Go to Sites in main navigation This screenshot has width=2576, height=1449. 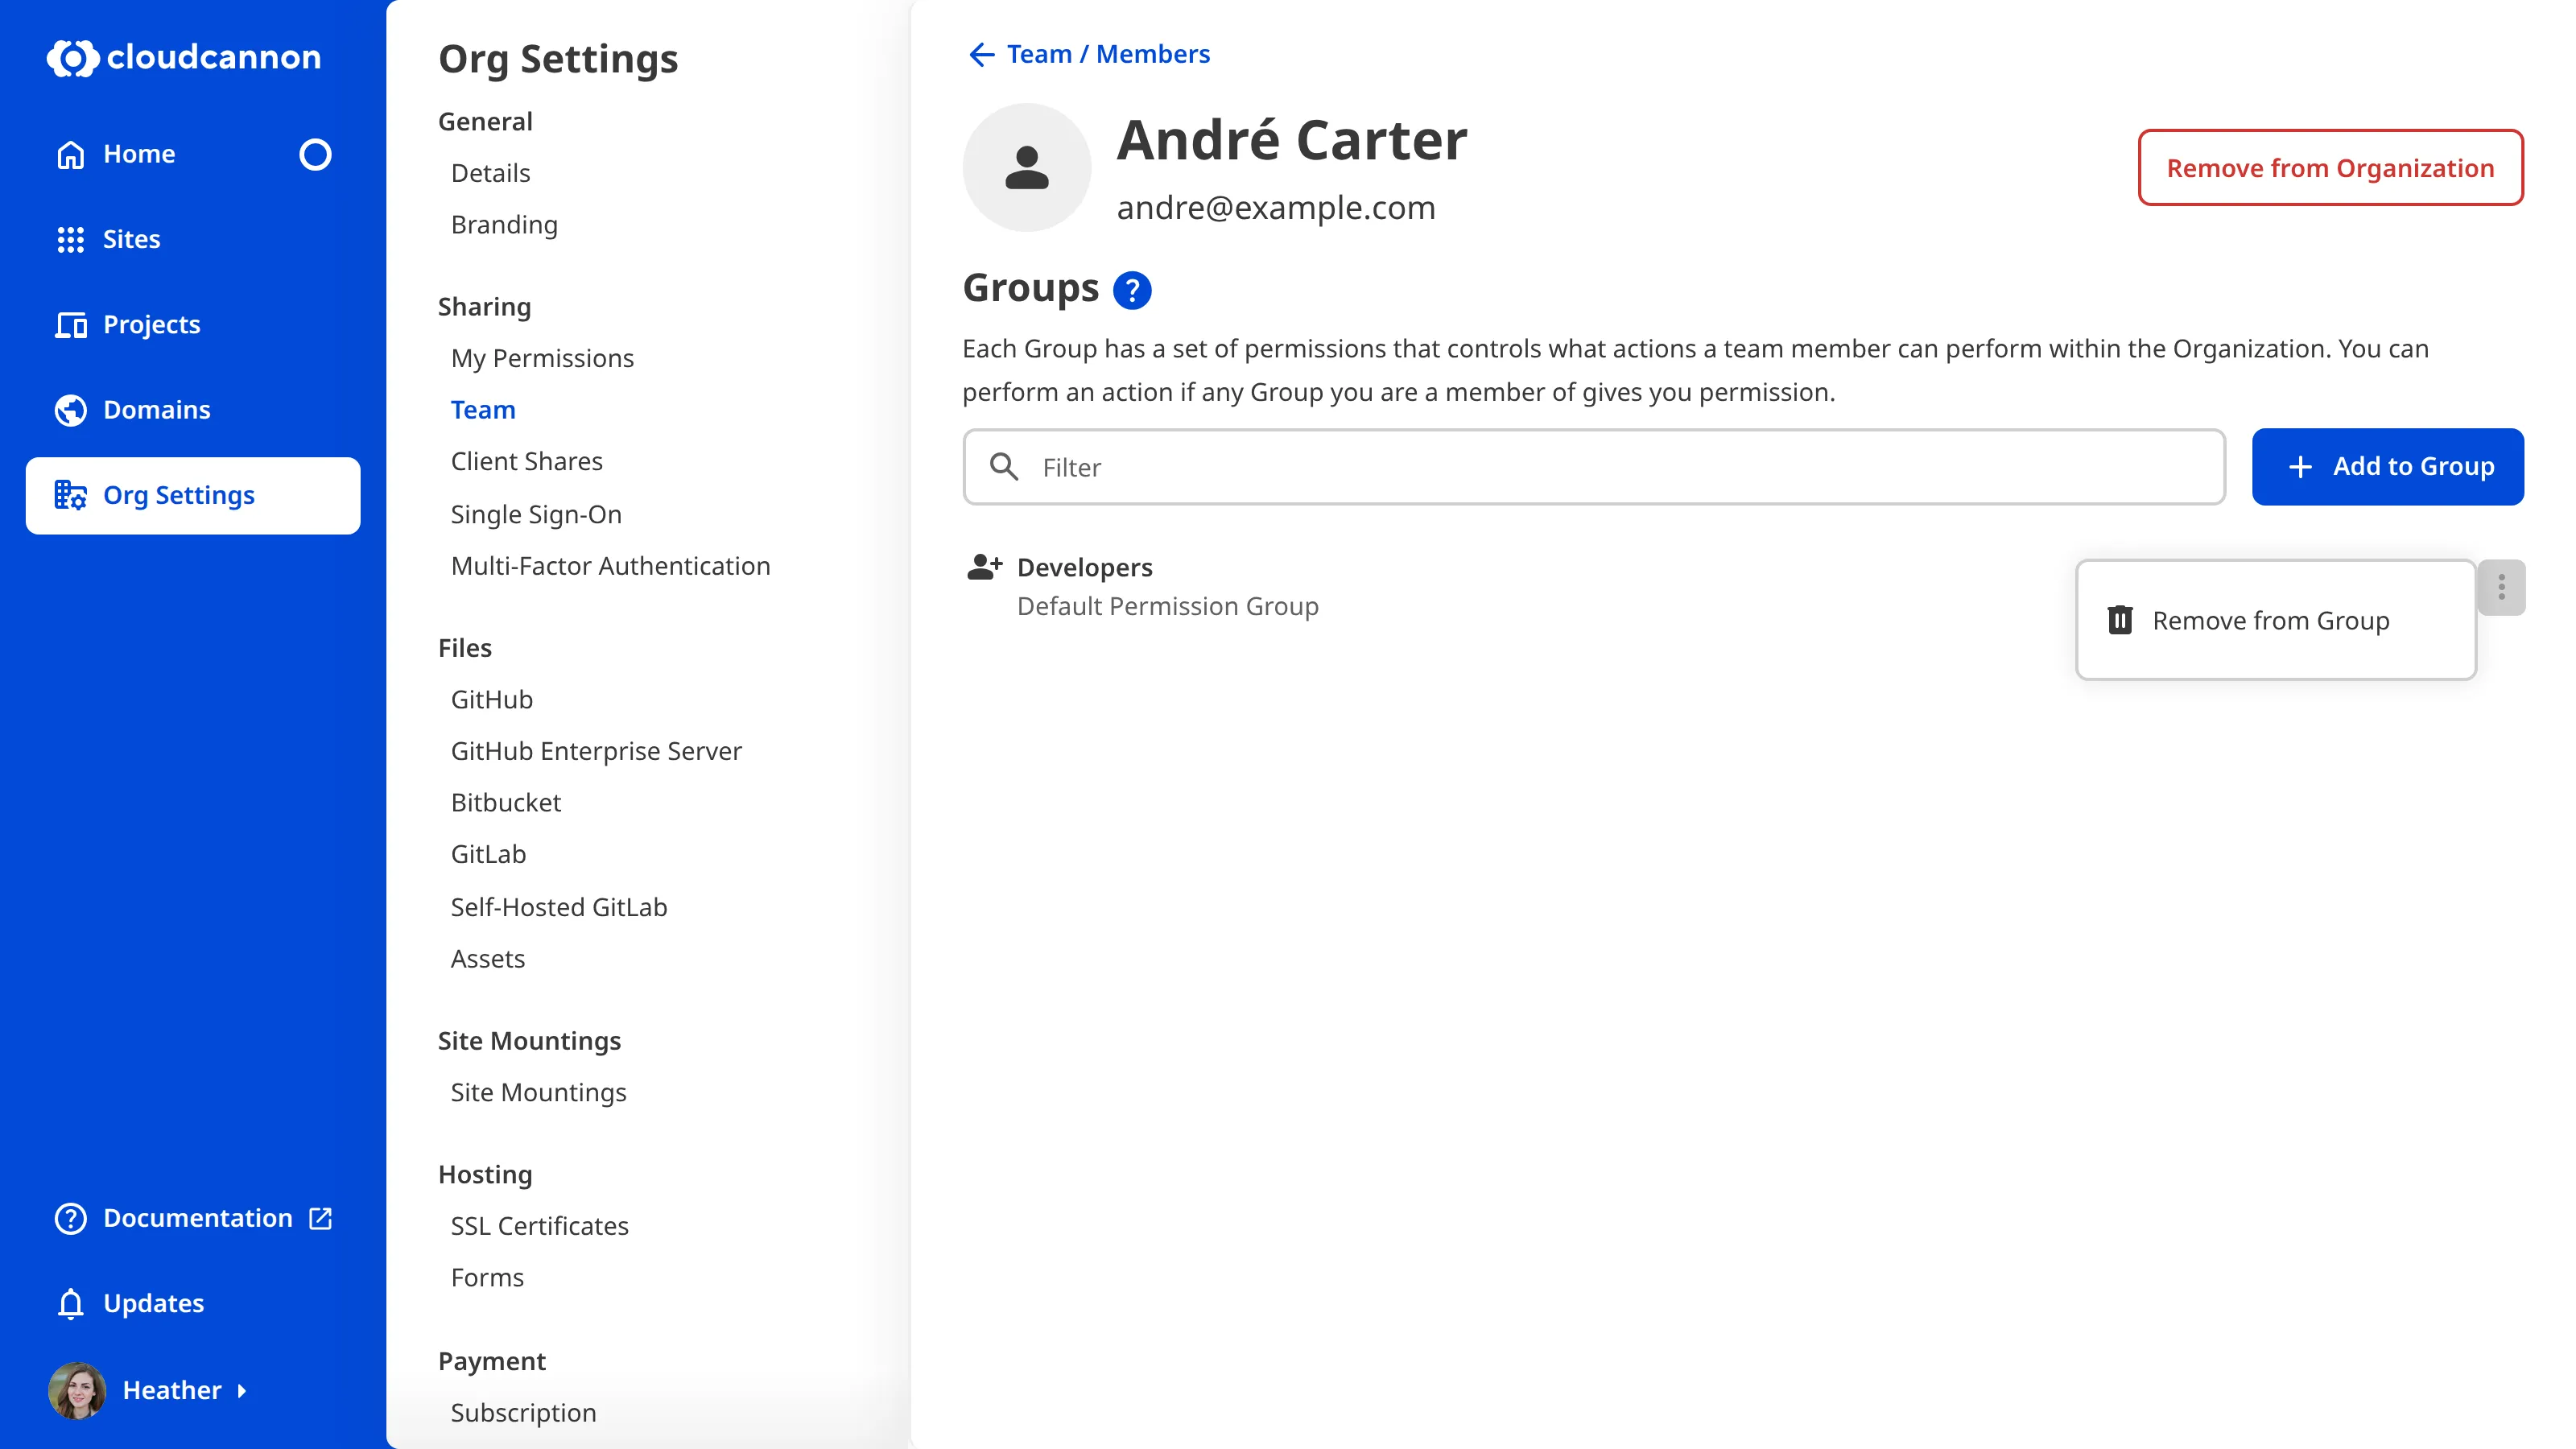(193, 239)
